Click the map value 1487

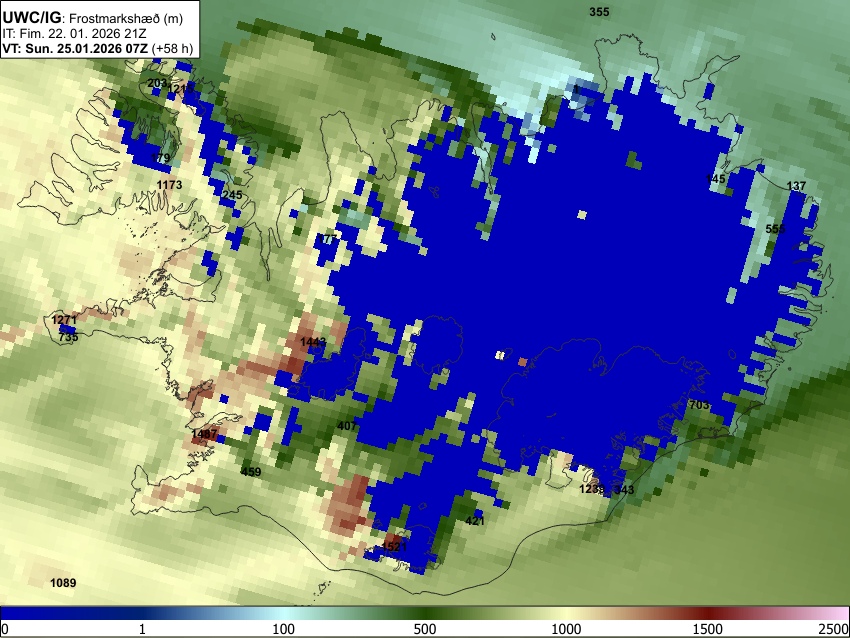pyautogui.click(x=204, y=434)
